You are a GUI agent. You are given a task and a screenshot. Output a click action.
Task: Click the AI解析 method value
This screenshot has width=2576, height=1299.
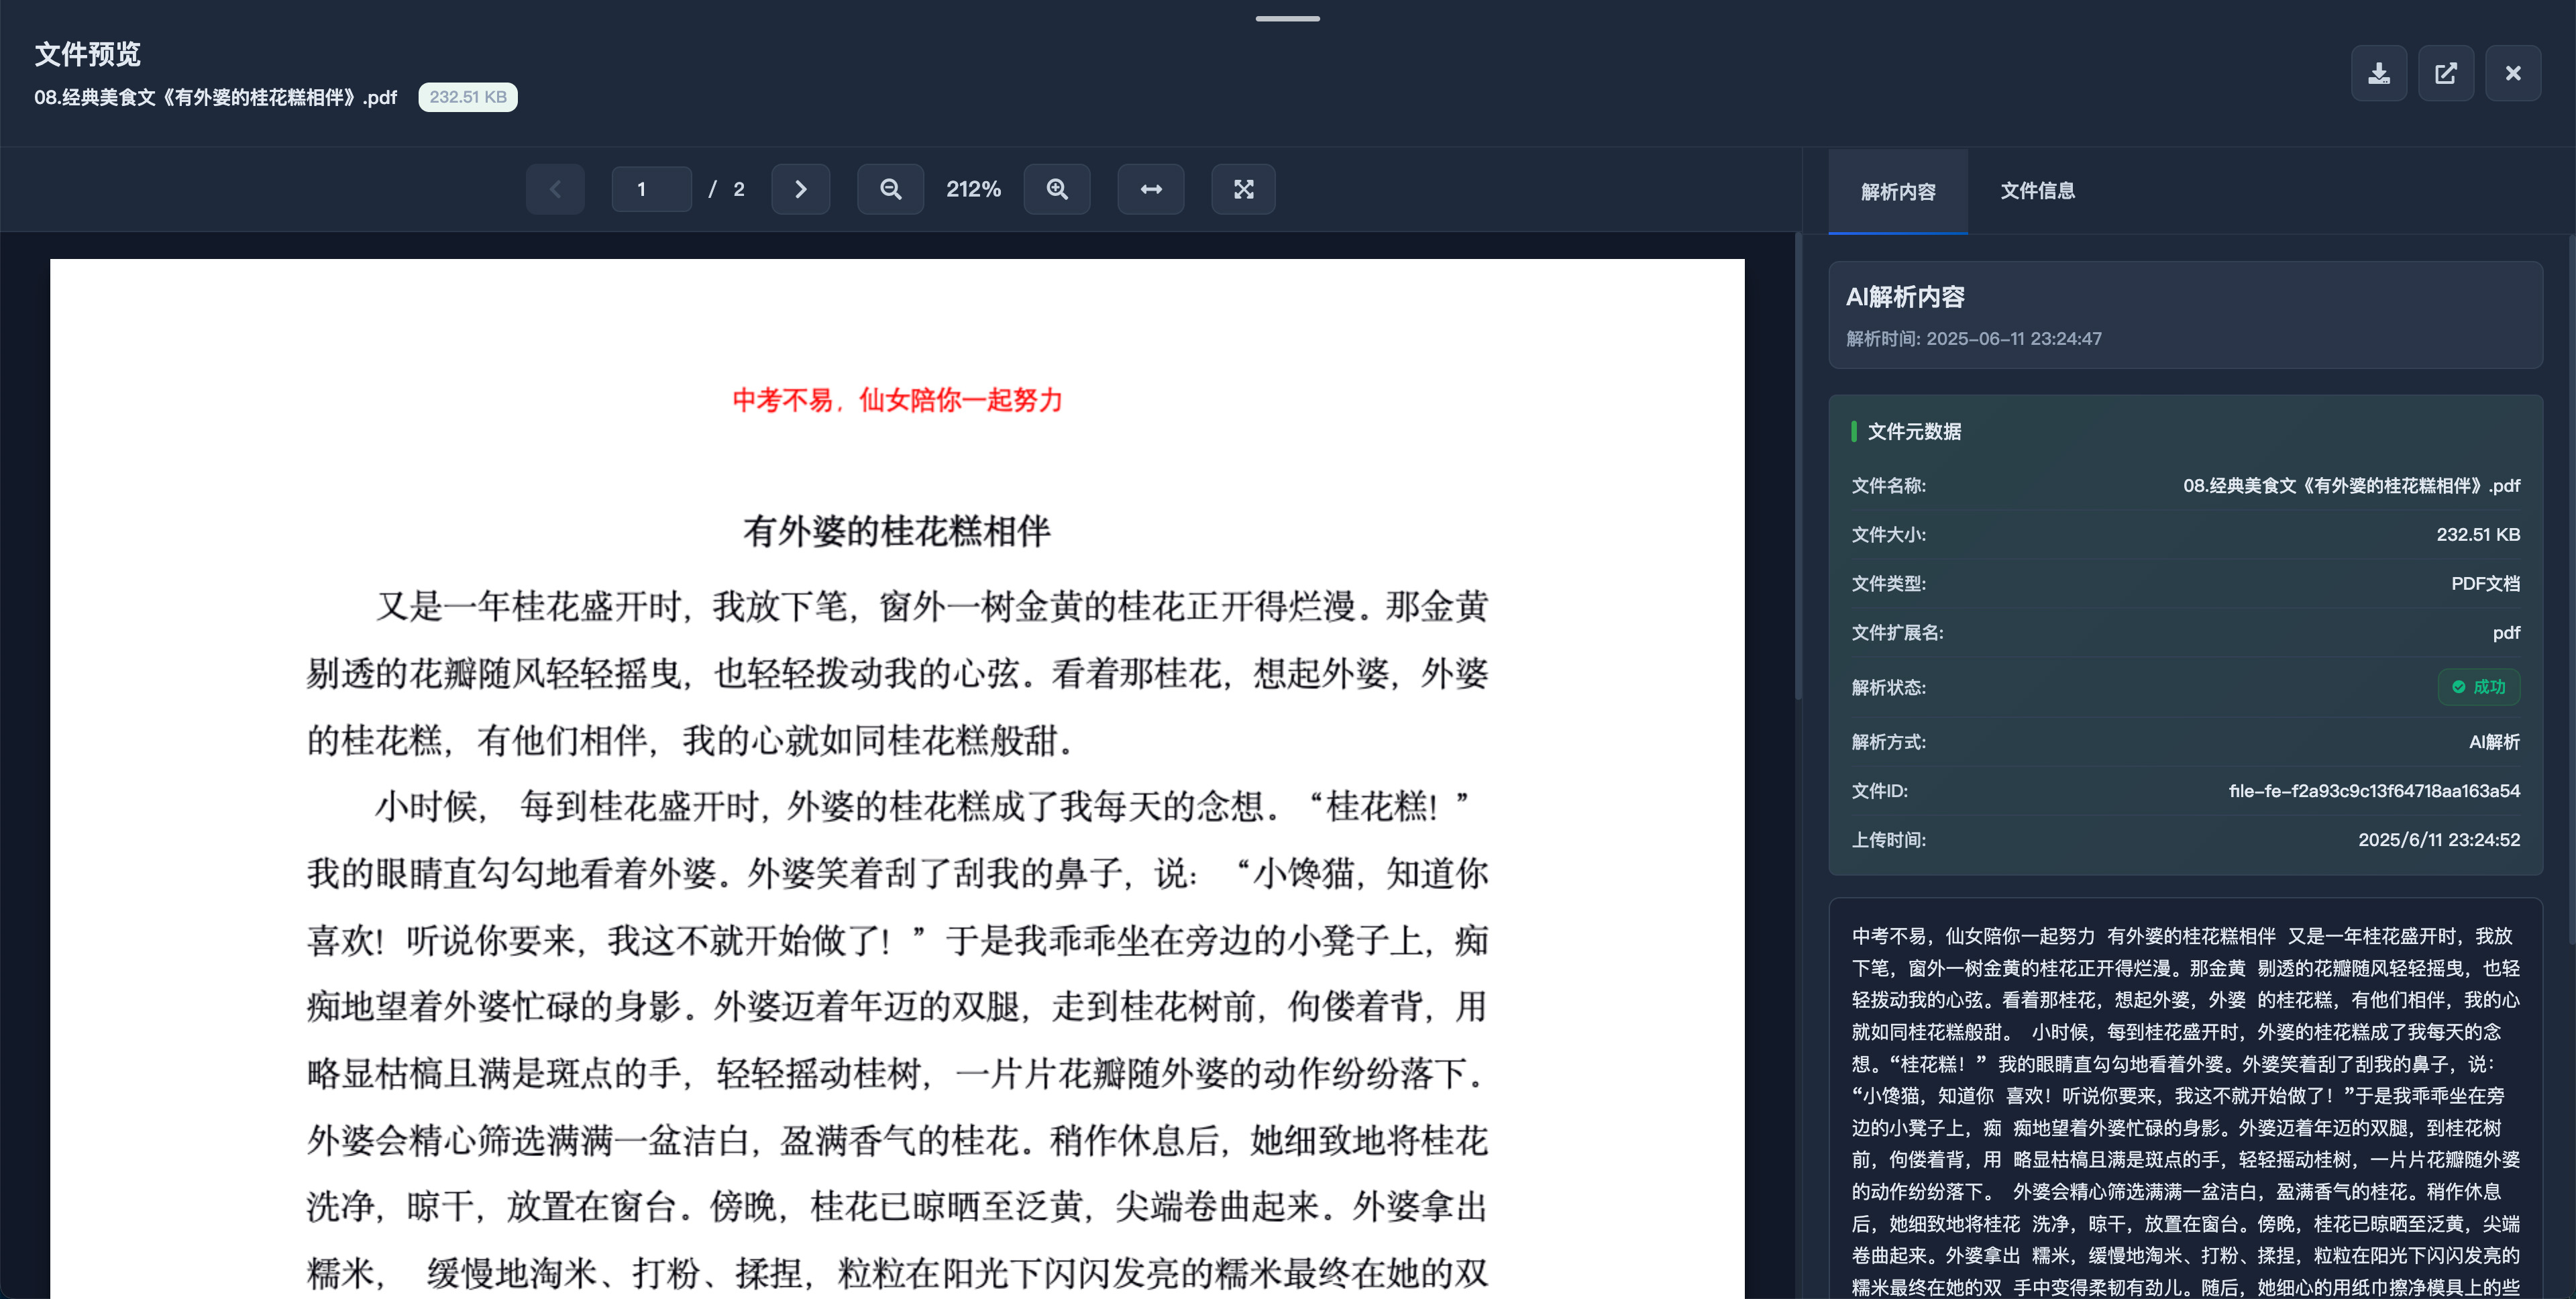(x=2494, y=742)
